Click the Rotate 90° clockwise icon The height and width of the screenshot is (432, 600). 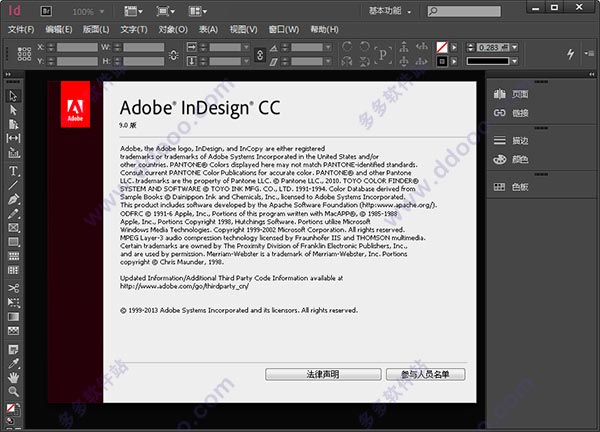(347, 47)
